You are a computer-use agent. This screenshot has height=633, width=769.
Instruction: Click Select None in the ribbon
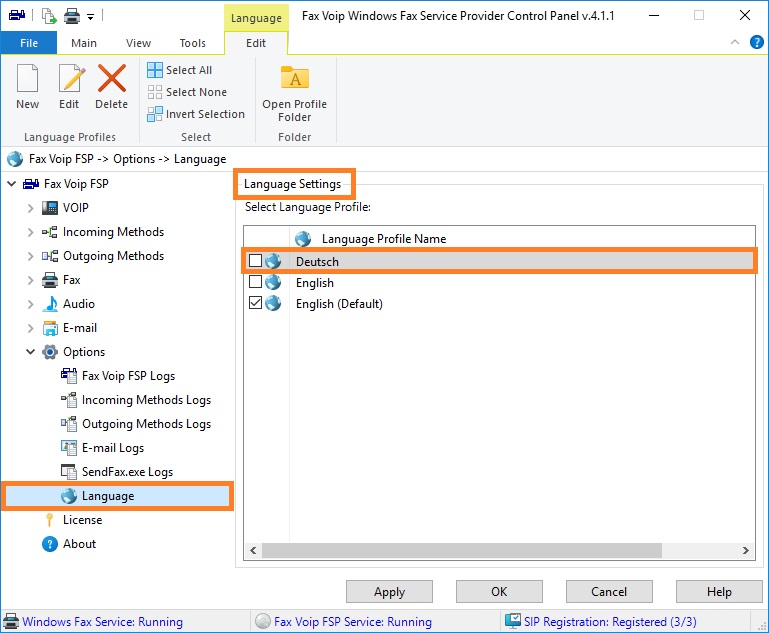[x=187, y=92]
